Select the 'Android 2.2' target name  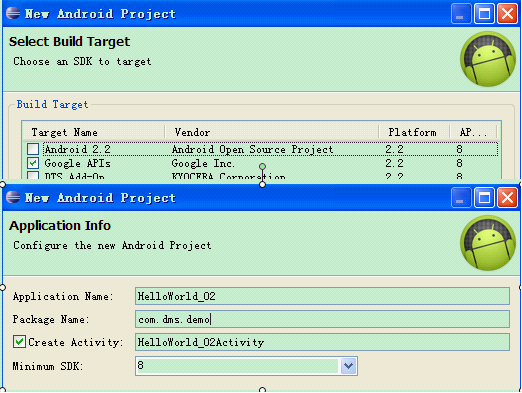tap(77, 149)
